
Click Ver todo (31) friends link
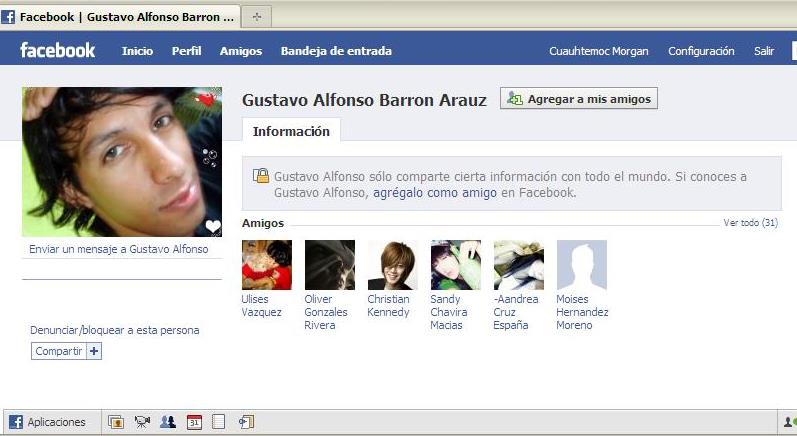pos(750,223)
